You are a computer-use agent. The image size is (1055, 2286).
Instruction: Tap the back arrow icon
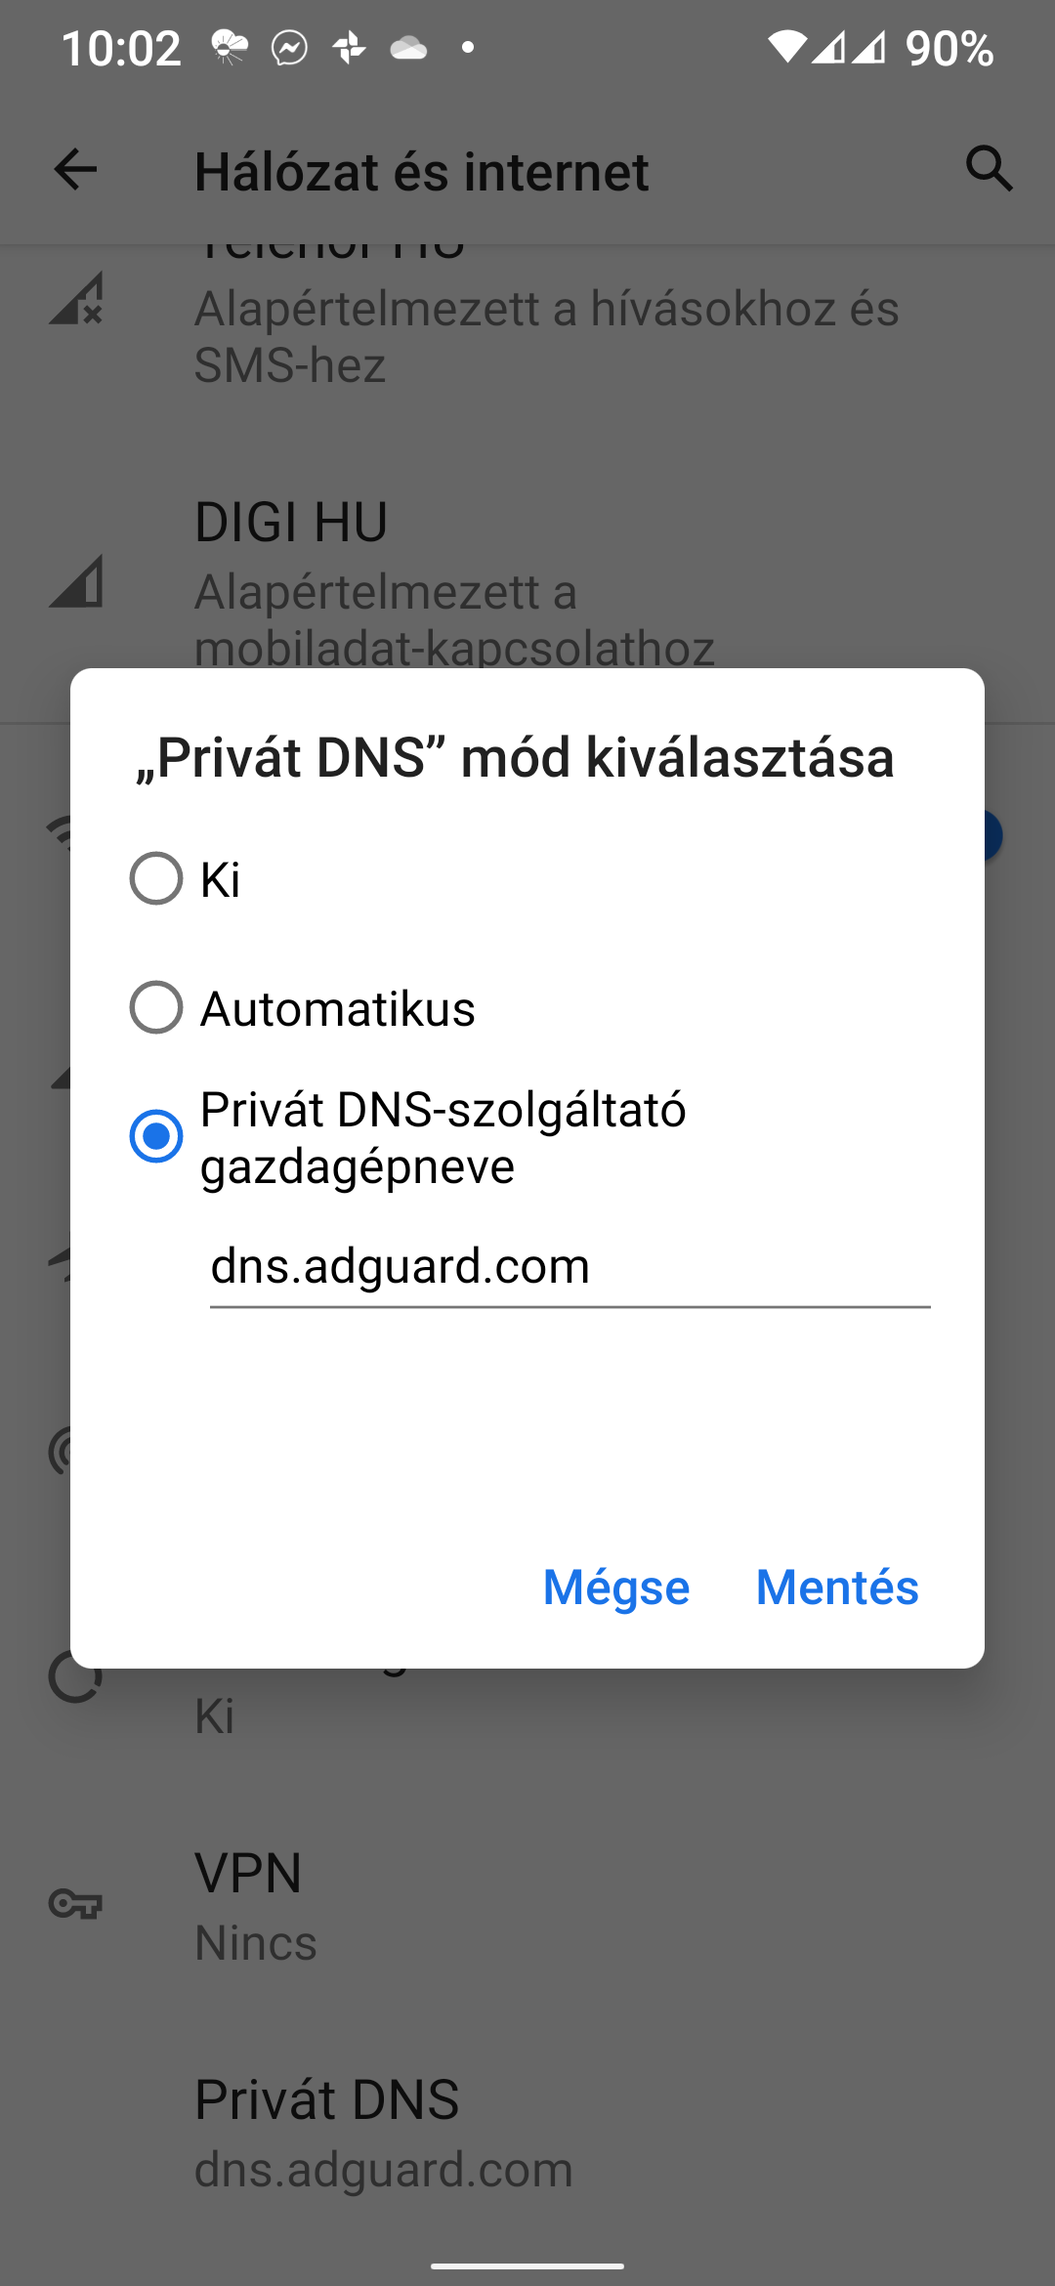tap(75, 169)
